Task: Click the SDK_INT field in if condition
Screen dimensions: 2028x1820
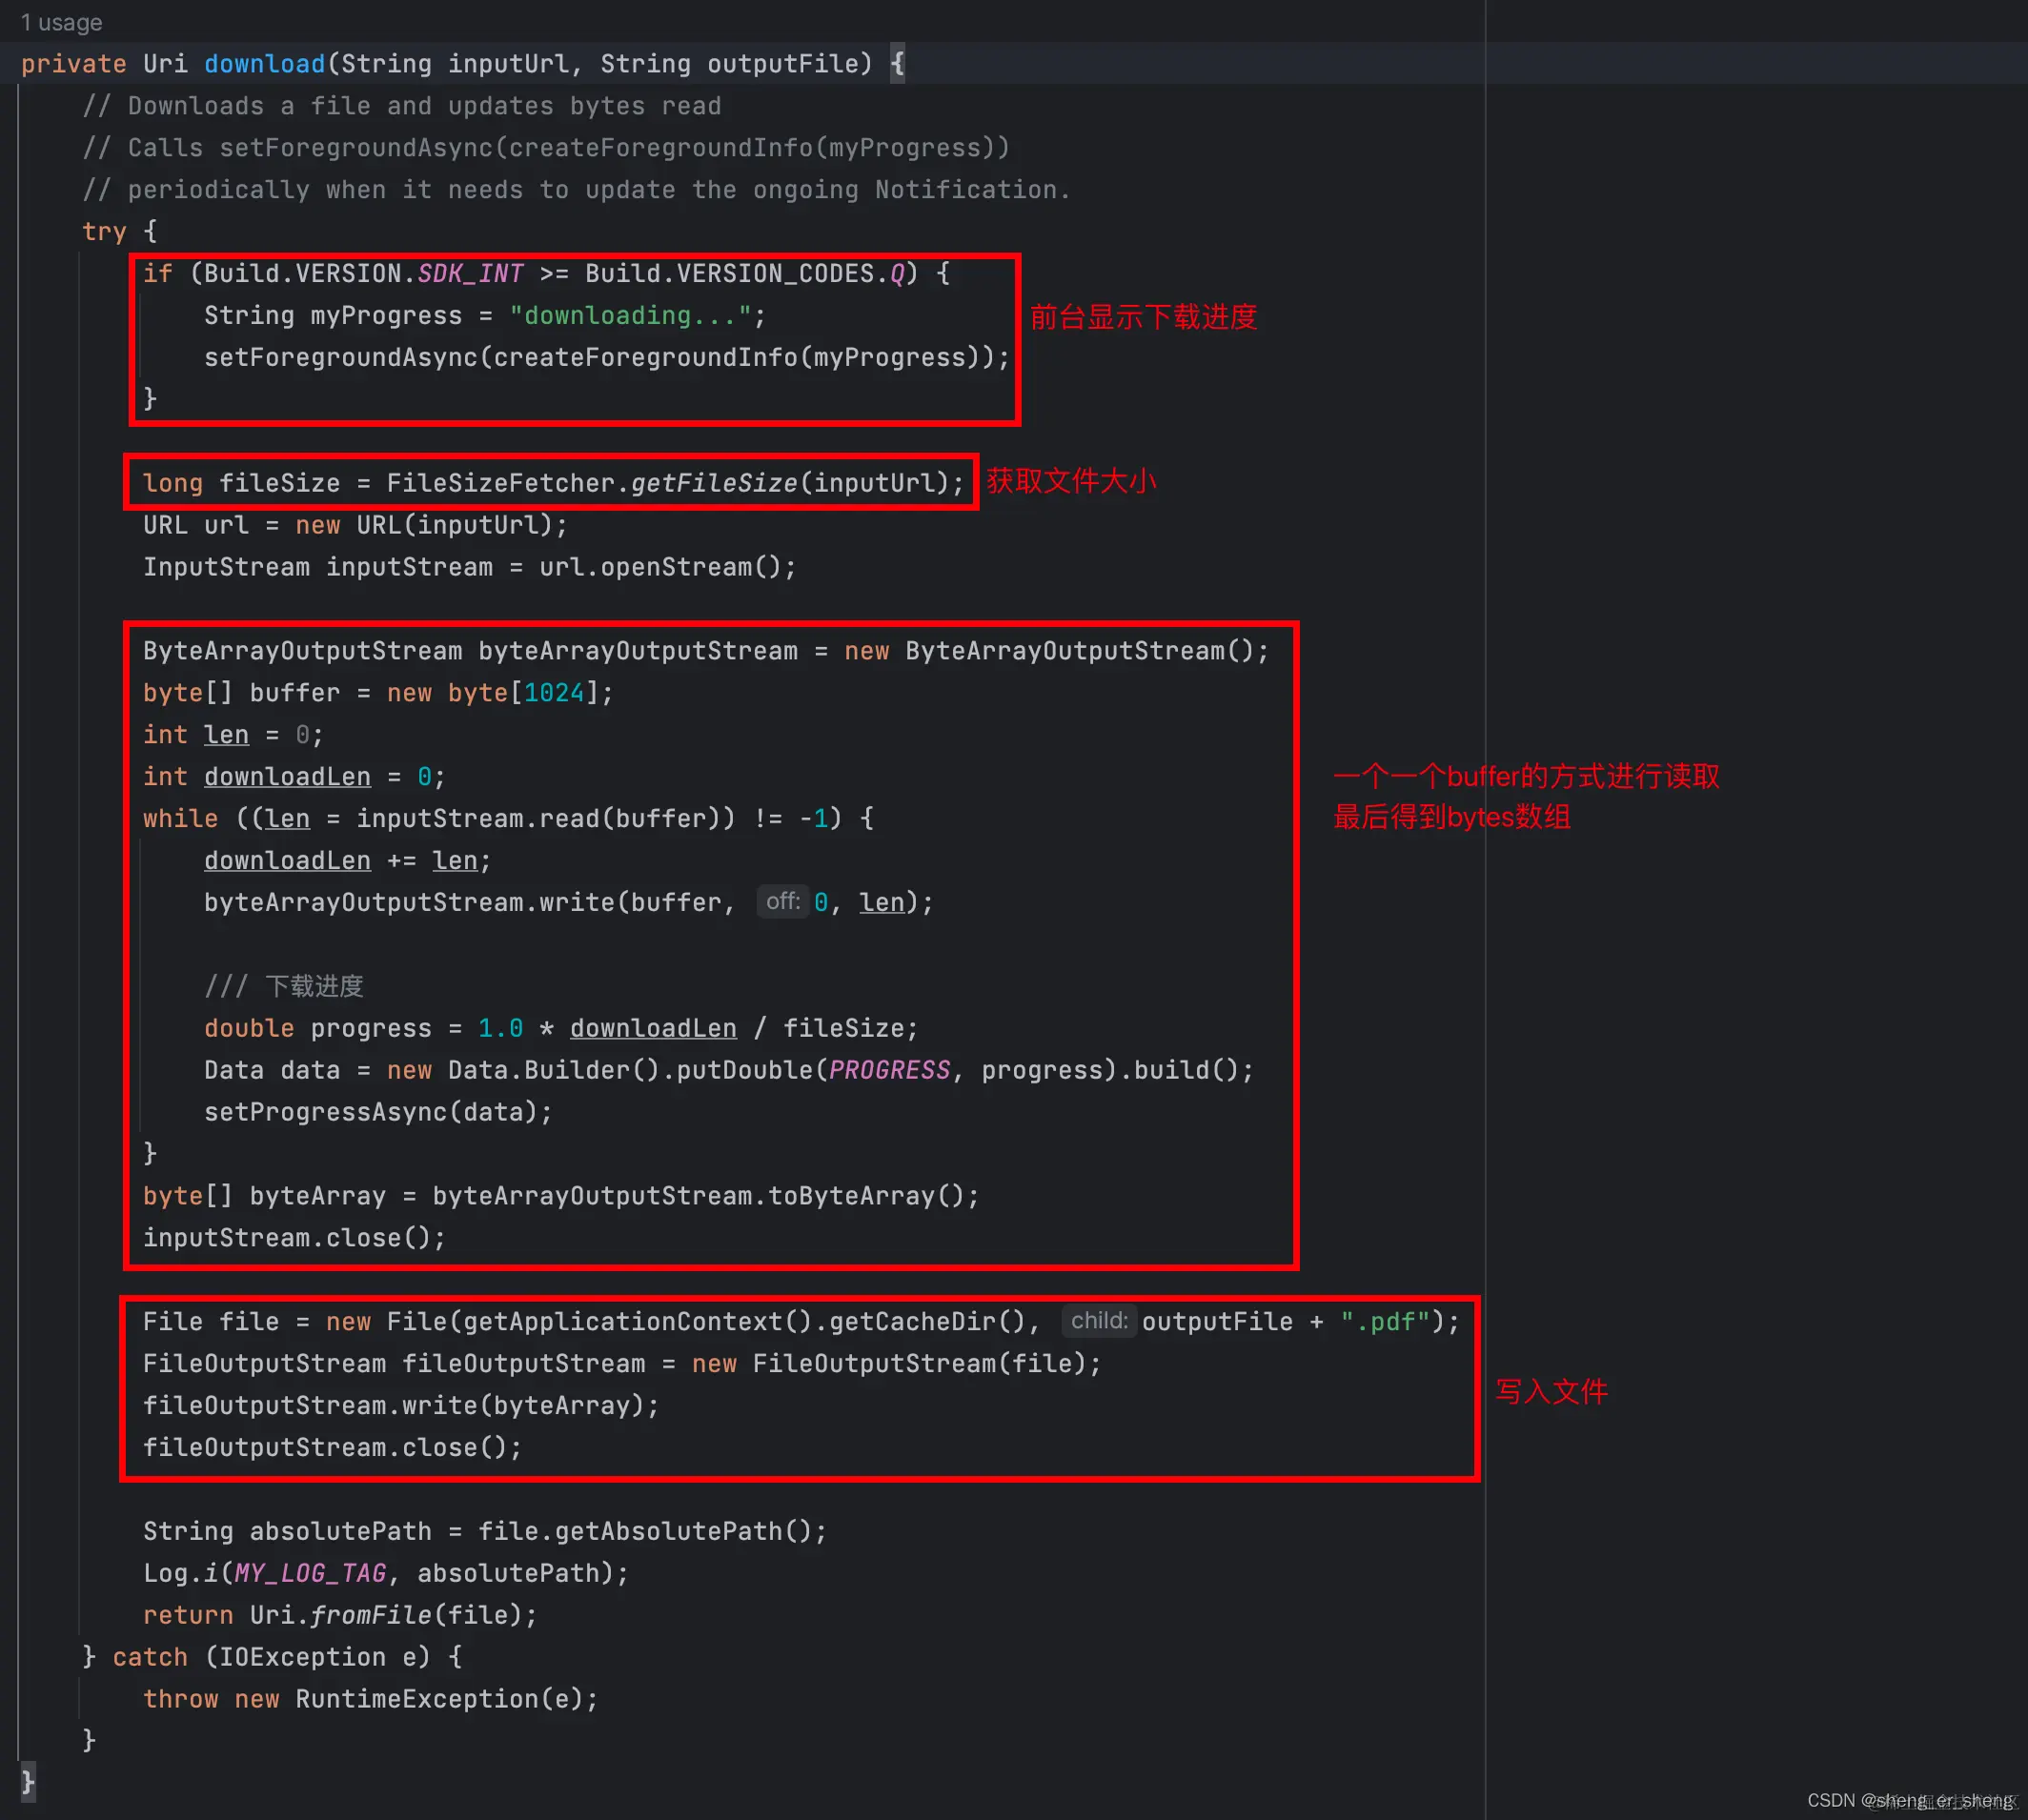Action: [x=470, y=274]
